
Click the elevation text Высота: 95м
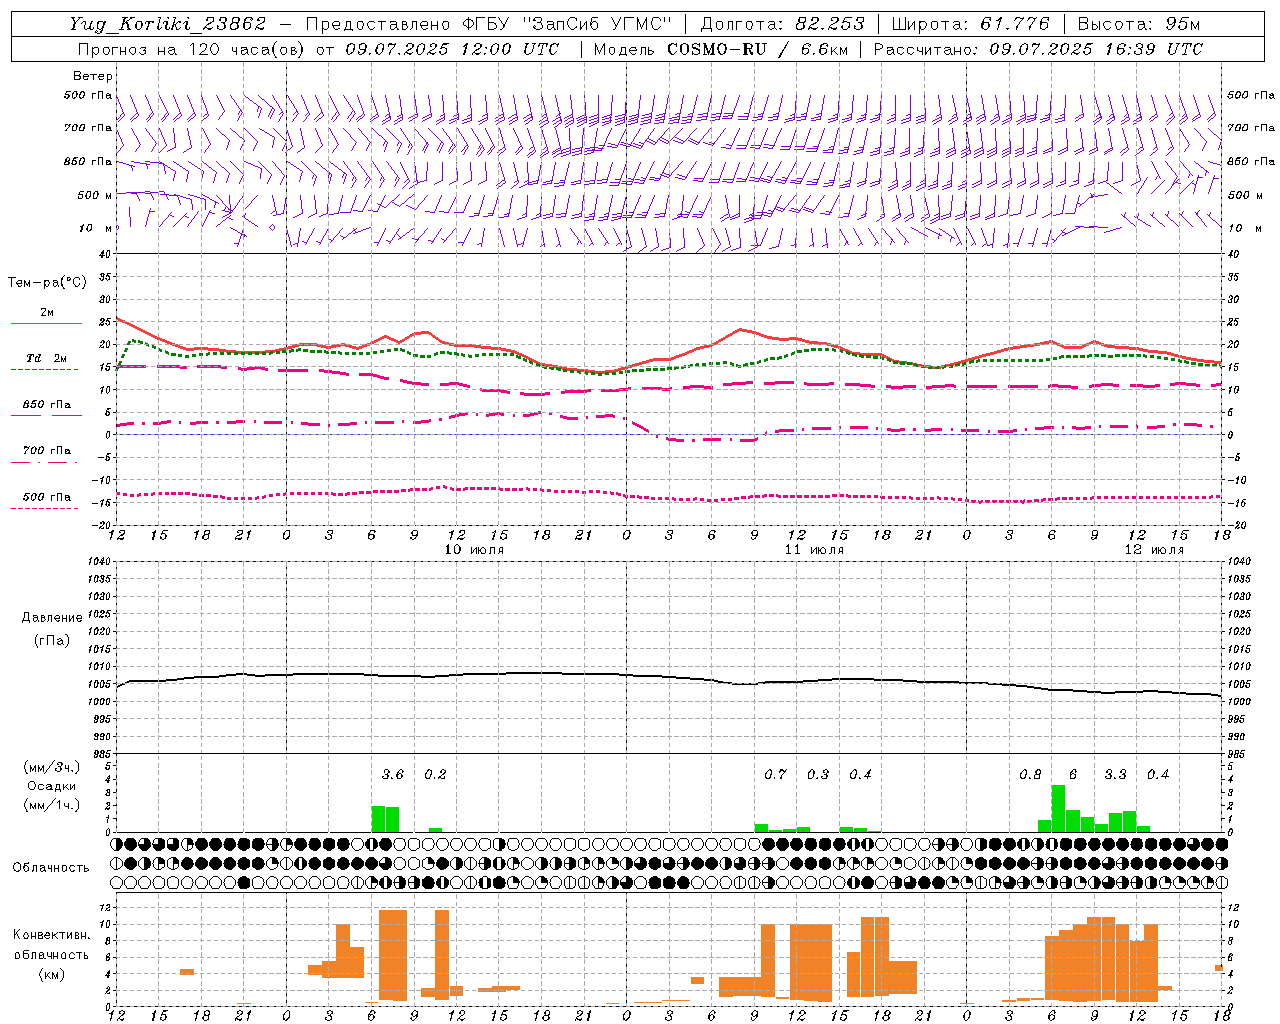coord(1138,24)
